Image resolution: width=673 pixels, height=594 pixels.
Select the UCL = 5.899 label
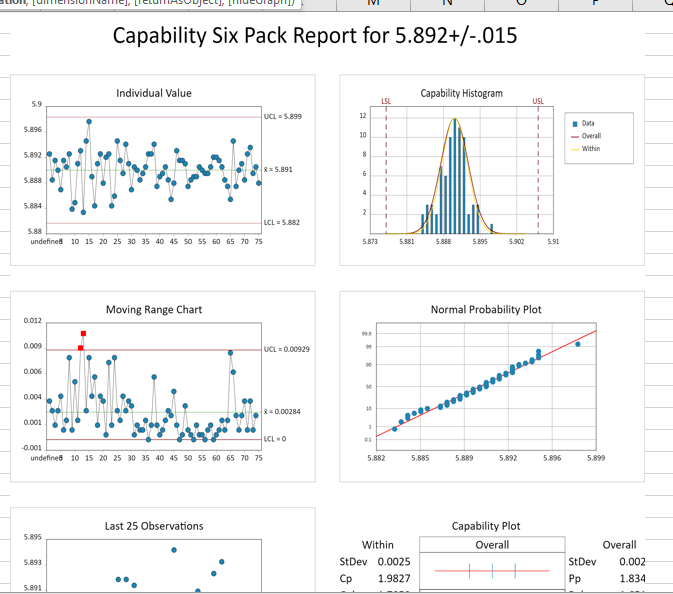(283, 117)
